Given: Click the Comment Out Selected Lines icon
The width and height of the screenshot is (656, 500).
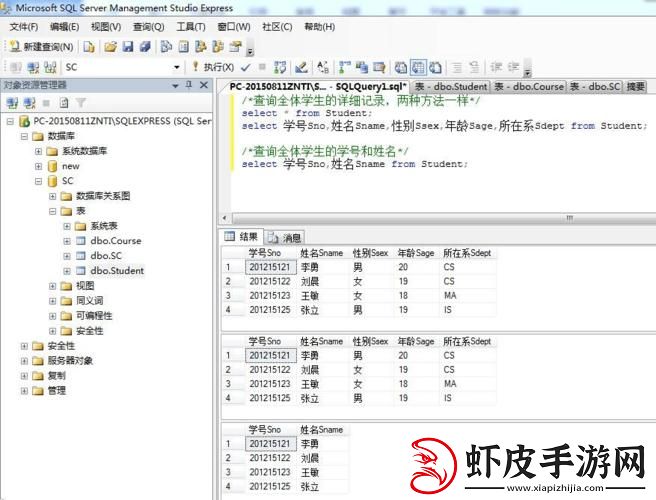Looking at the screenshot, I should 457,67.
